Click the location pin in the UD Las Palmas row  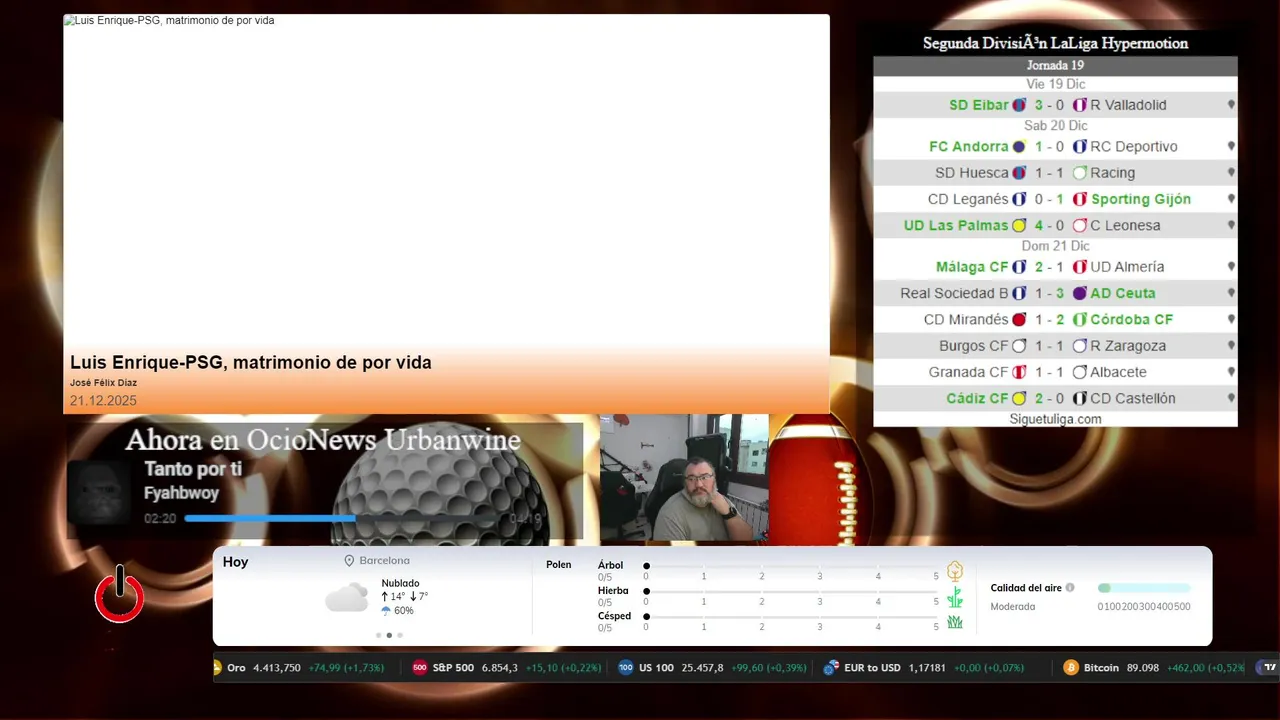pos(1231,226)
